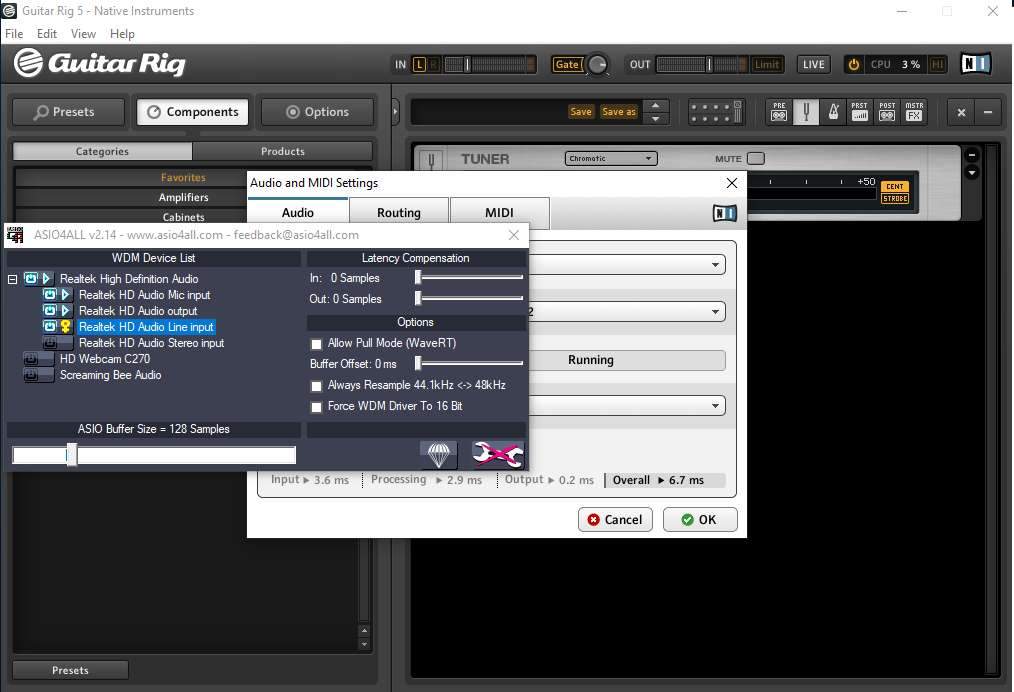This screenshot has height=692, width=1014.
Task: Show the virtual Rig Kontrol icon
Action: (x=715, y=112)
